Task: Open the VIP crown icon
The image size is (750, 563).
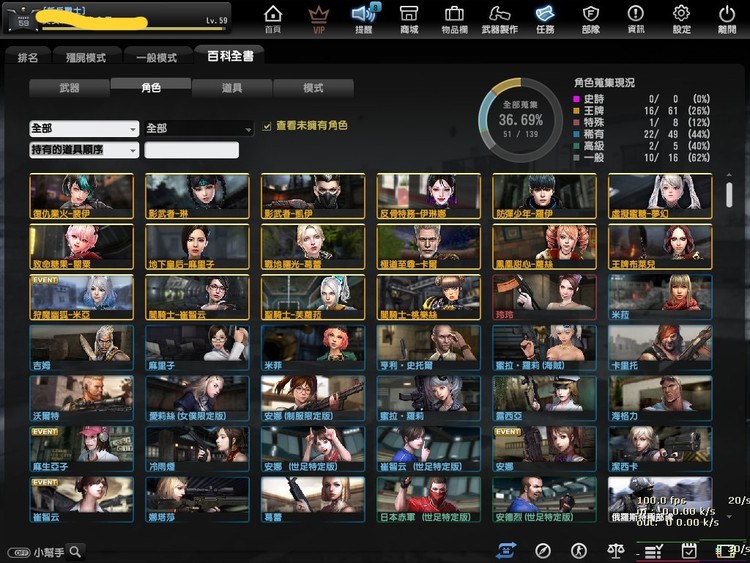Action: [x=318, y=19]
